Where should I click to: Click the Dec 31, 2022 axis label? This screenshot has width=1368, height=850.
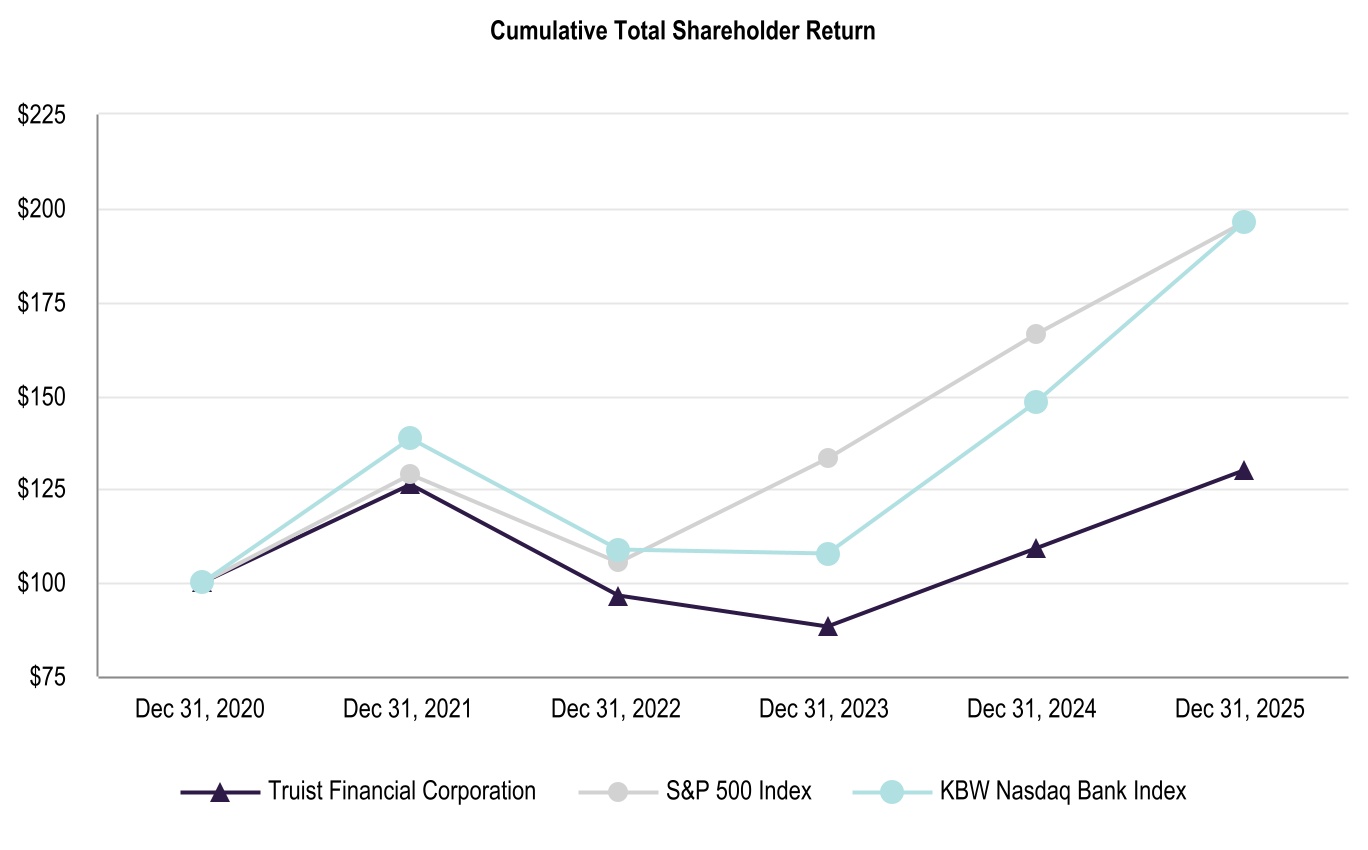pyautogui.click(x=616, y=709)
